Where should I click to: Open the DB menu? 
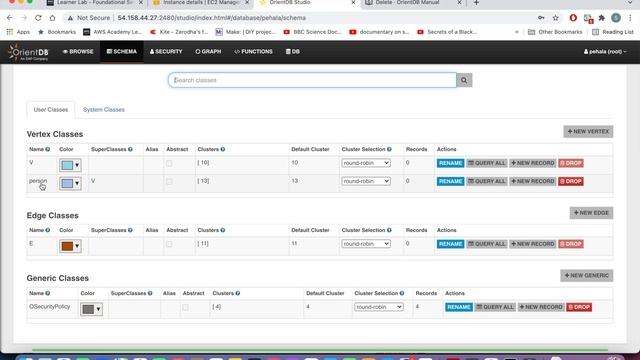[293, 52]
